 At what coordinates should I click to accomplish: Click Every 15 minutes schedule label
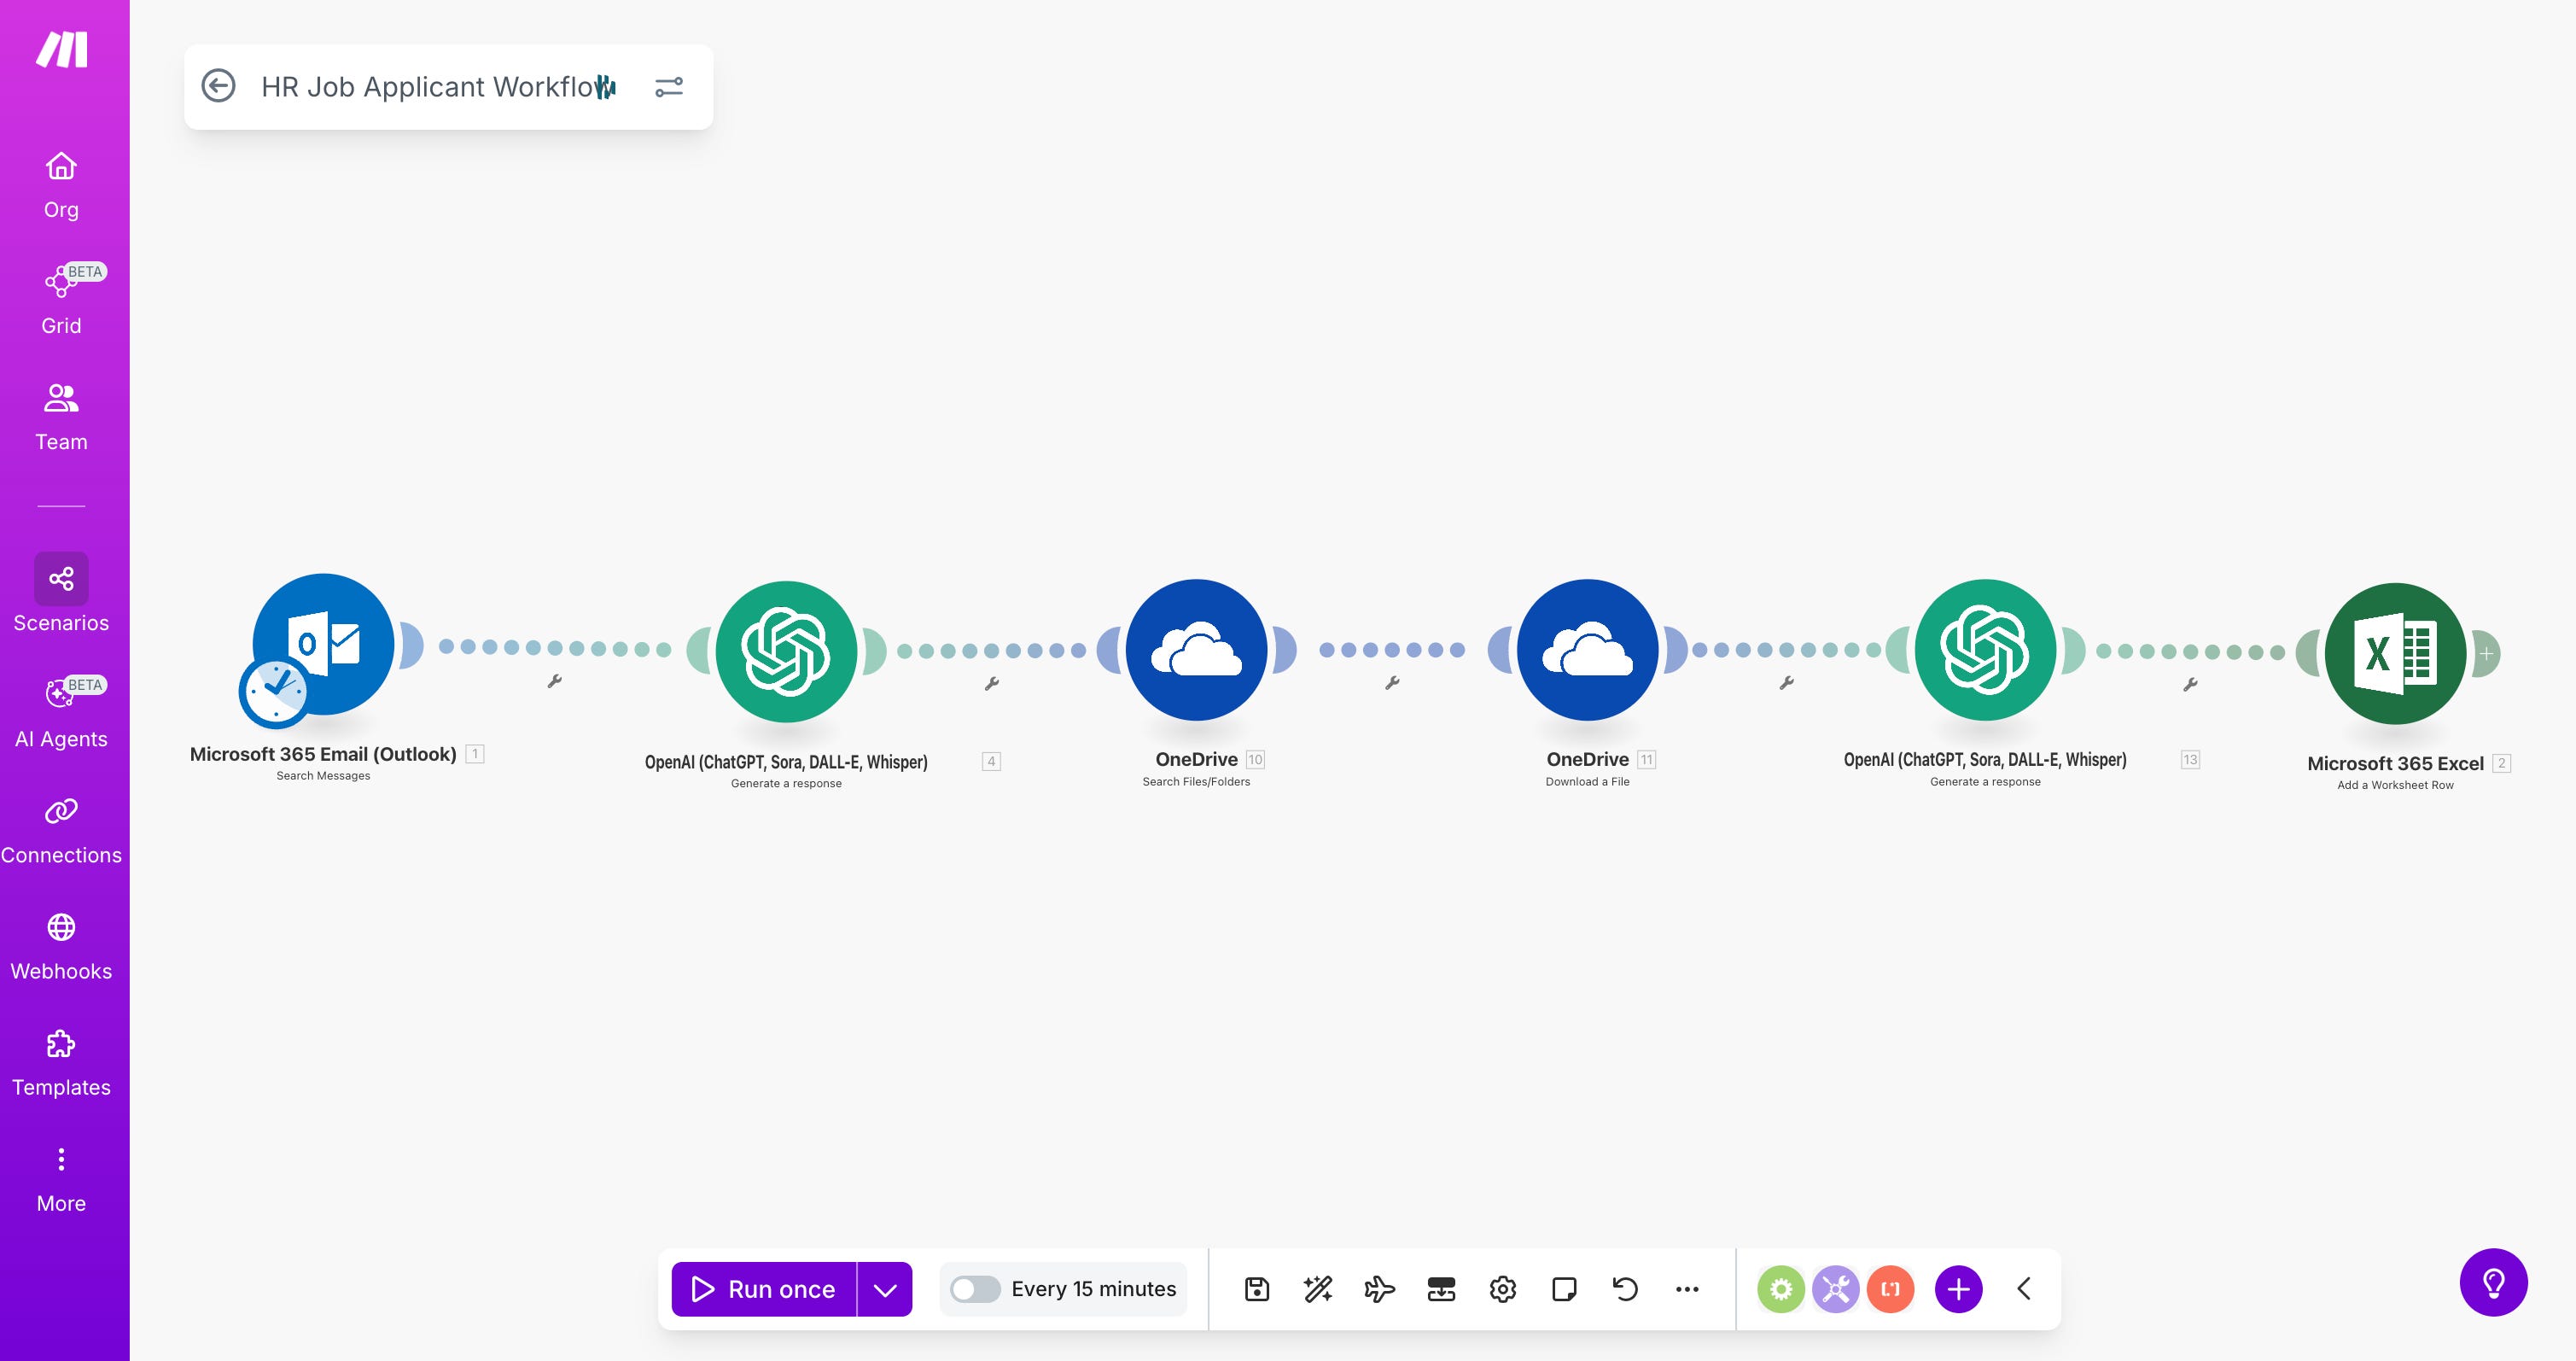pyautogui.click(x=1093, y=1289)
